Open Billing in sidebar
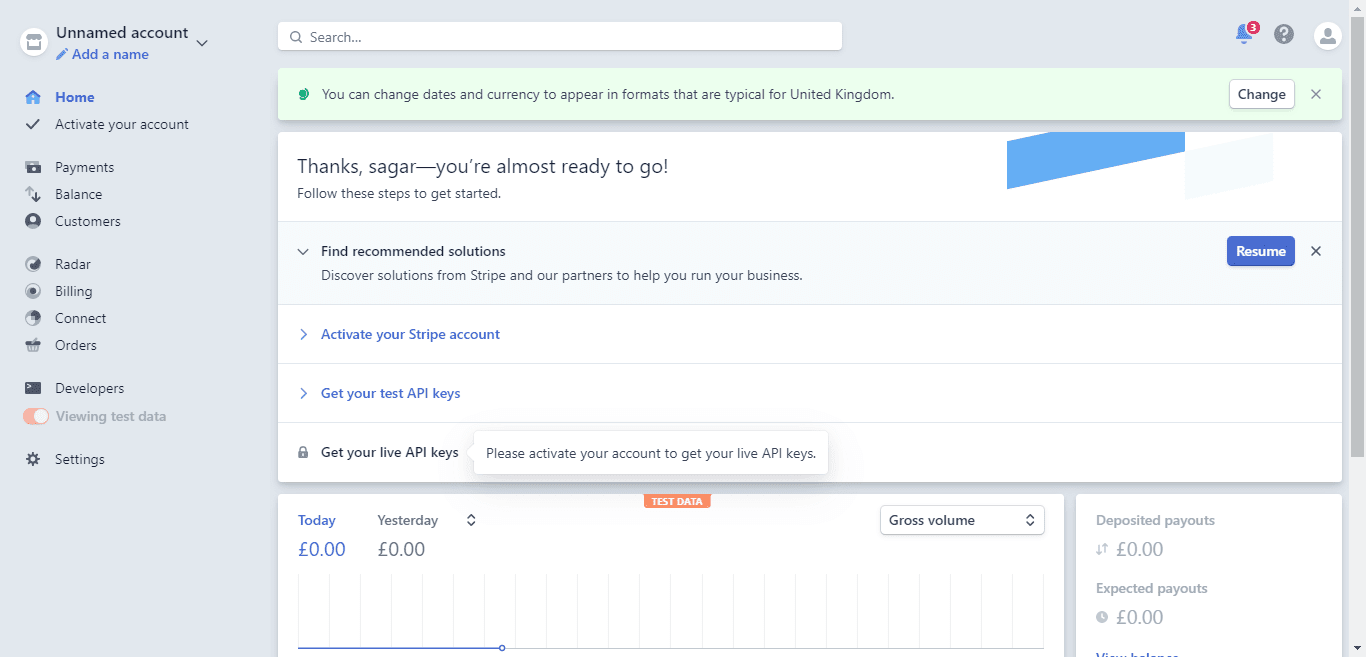 [74, 291]
